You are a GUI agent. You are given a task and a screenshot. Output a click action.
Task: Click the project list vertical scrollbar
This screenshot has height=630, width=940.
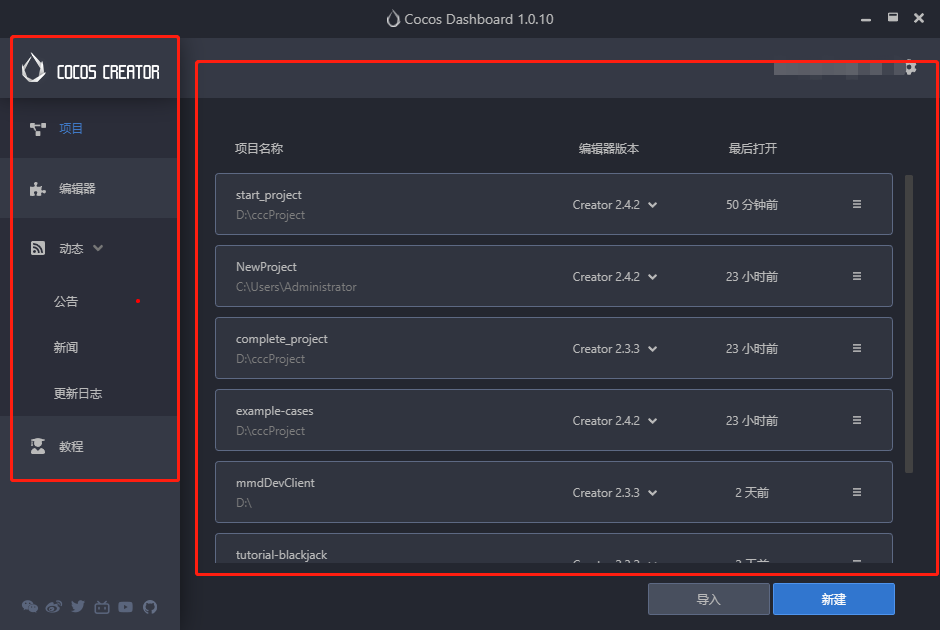(909, 324)
